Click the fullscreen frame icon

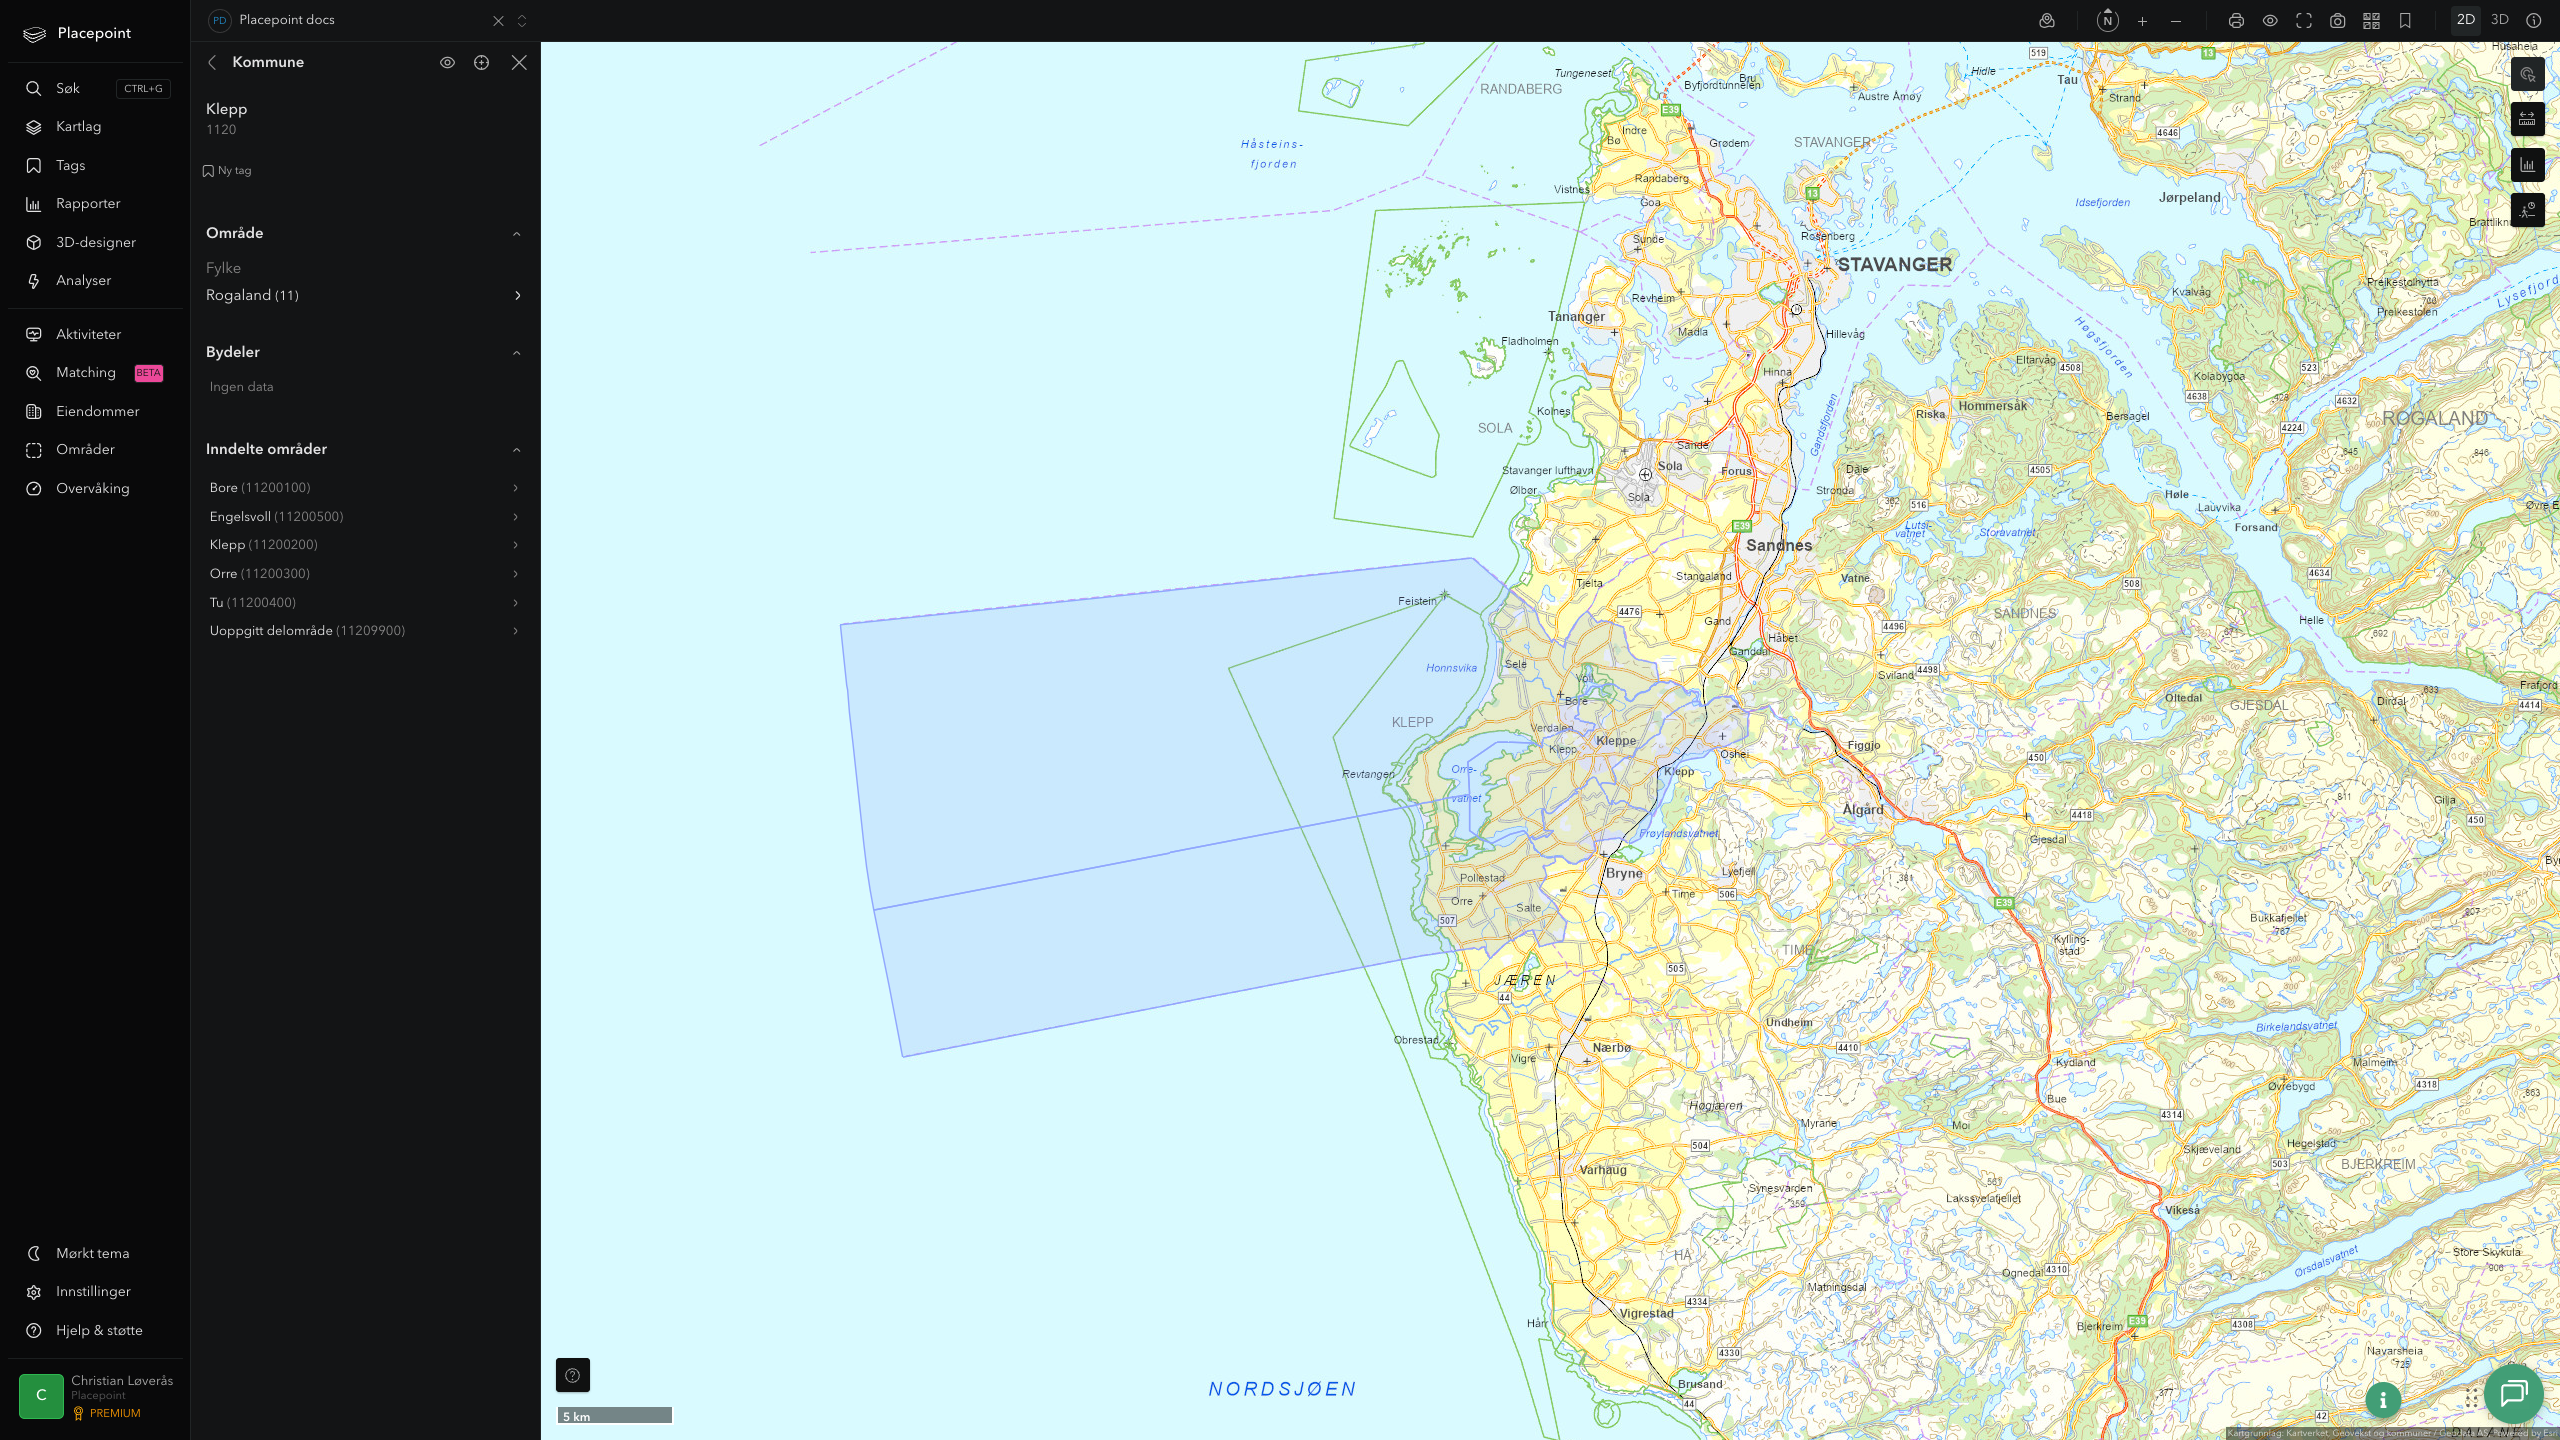pyautogui.click(x=2304, y=21)
